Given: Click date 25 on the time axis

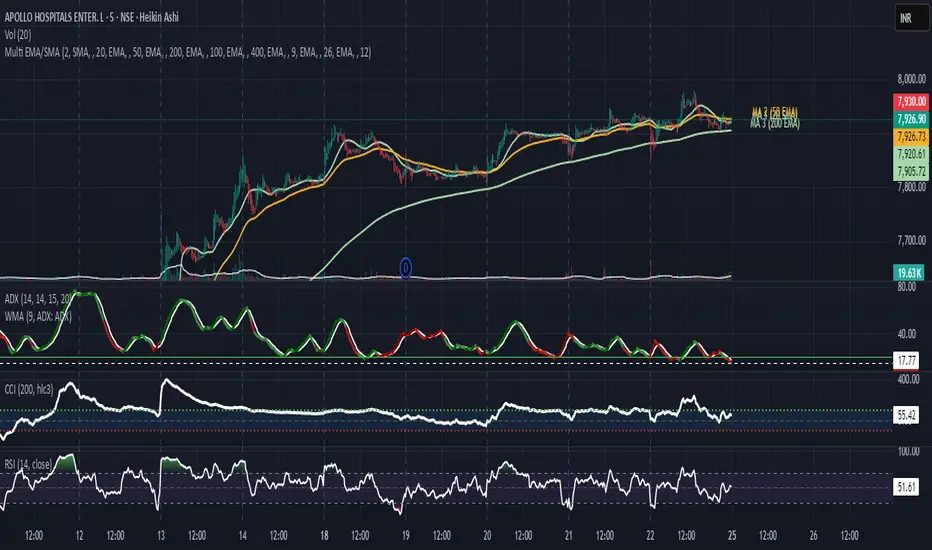Looking at the screenshot, I should point(735,536).
